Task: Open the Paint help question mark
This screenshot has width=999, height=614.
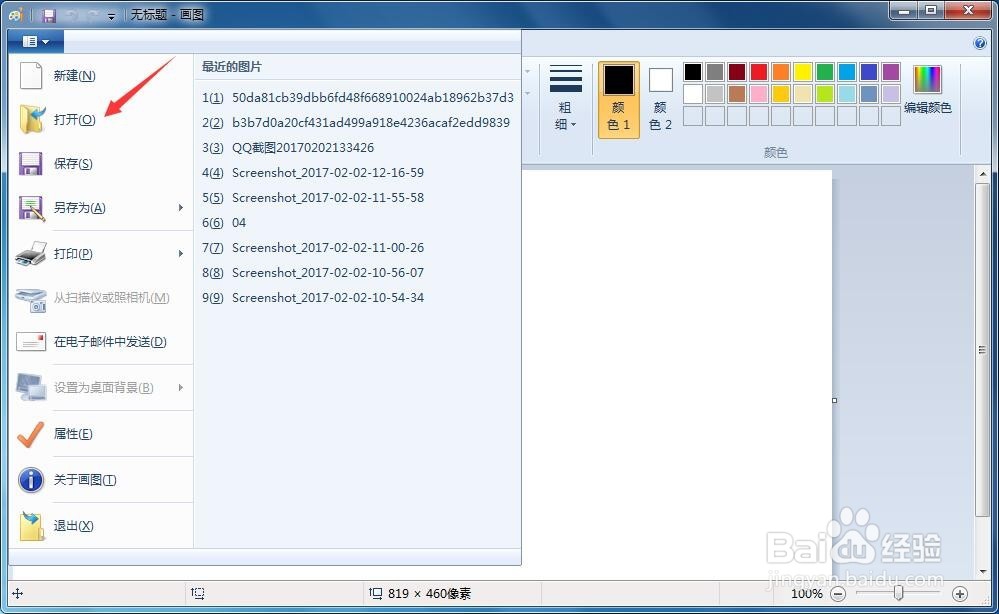Action: [x=981, y=43]
